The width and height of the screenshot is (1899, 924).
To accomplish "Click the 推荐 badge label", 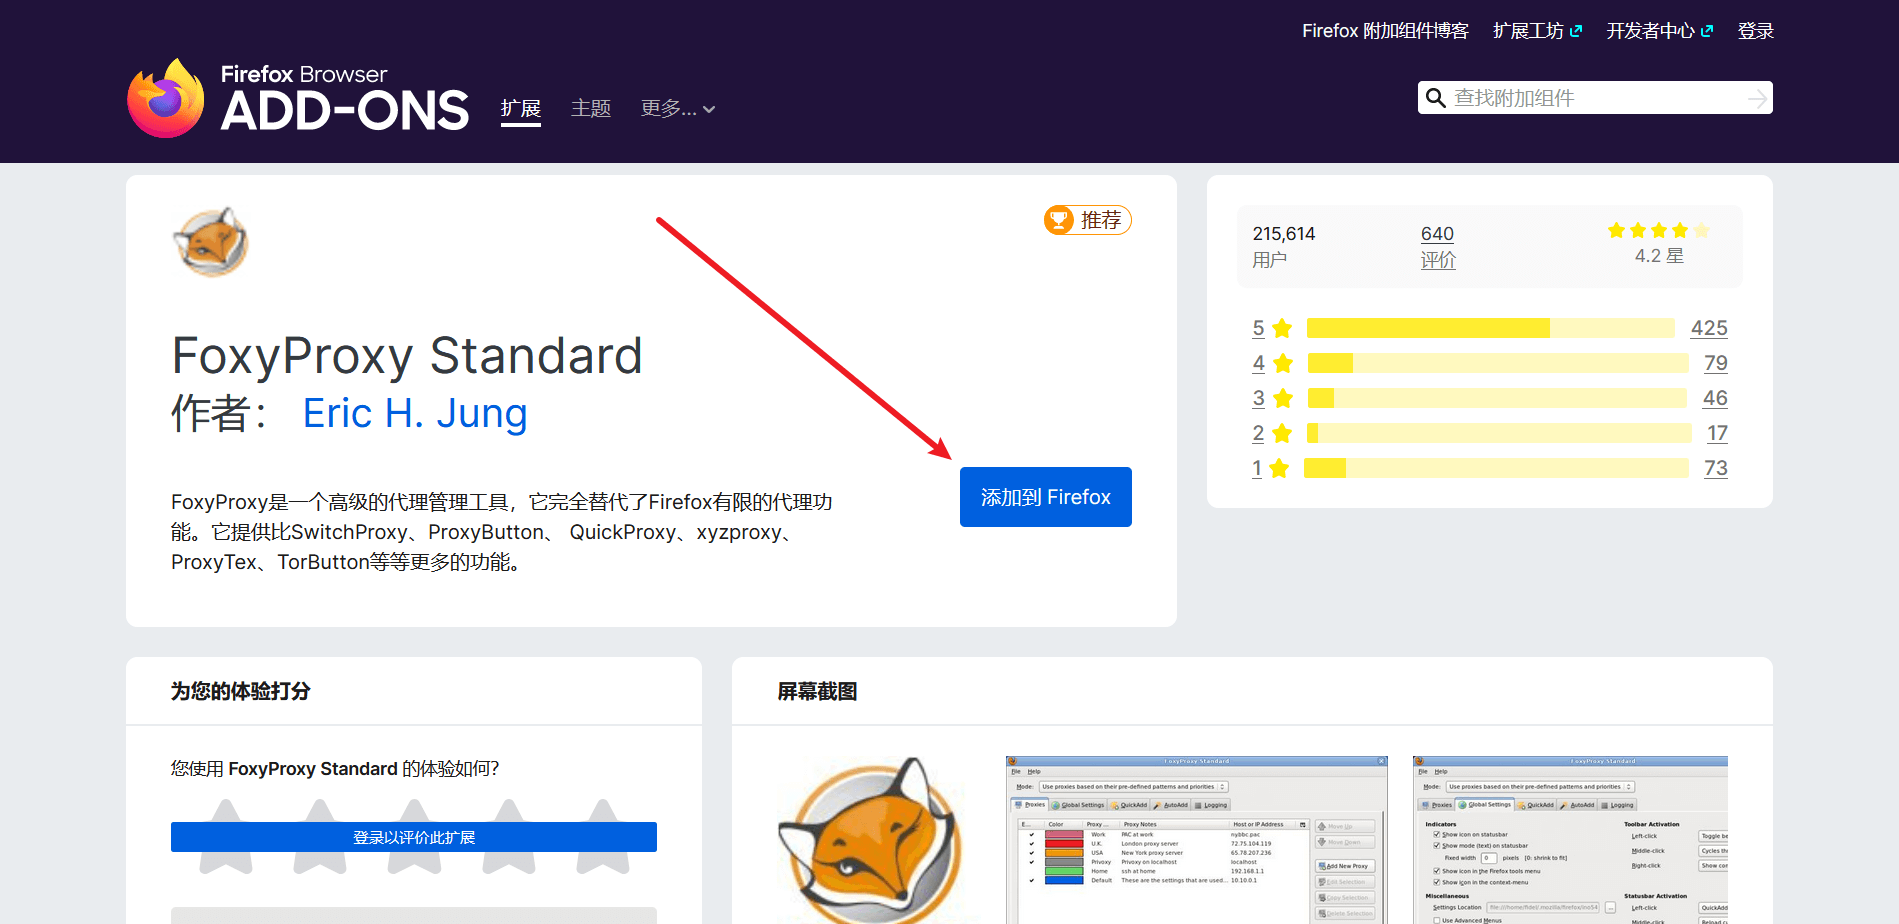I will pyautogui.click(x=1101, y=220).
